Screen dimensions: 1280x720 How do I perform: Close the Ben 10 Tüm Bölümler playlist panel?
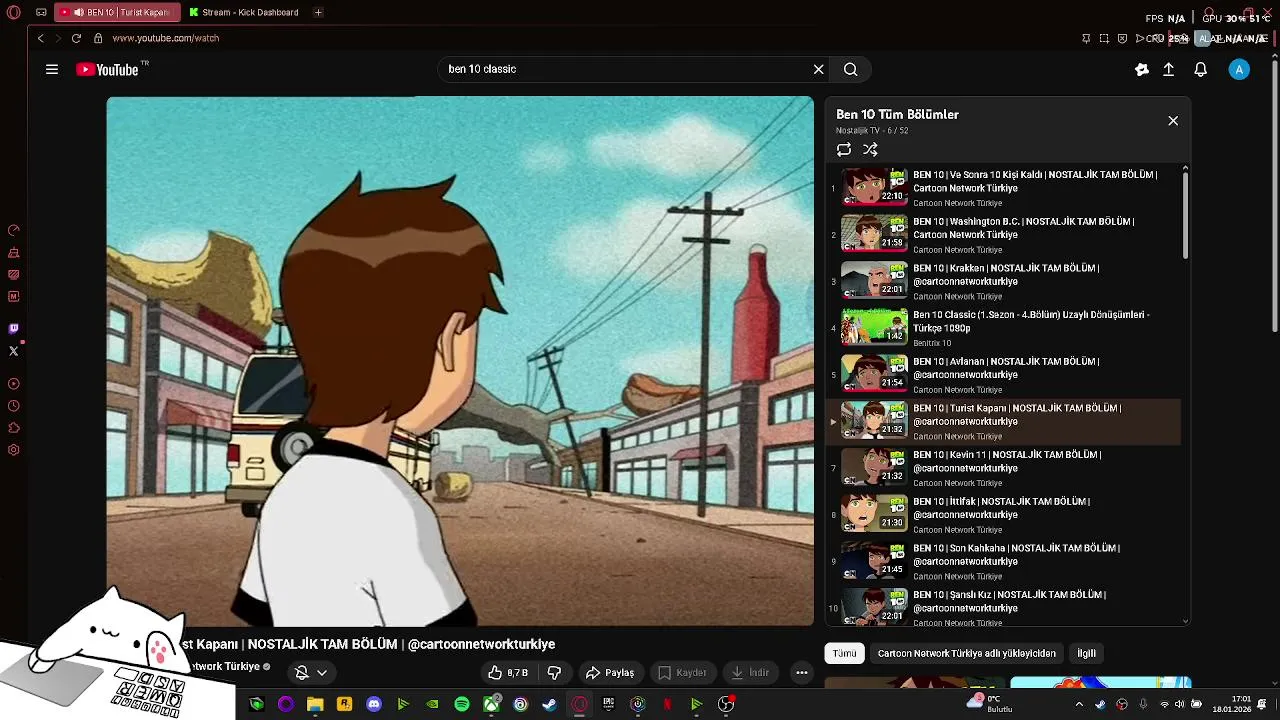[1173, 121]
